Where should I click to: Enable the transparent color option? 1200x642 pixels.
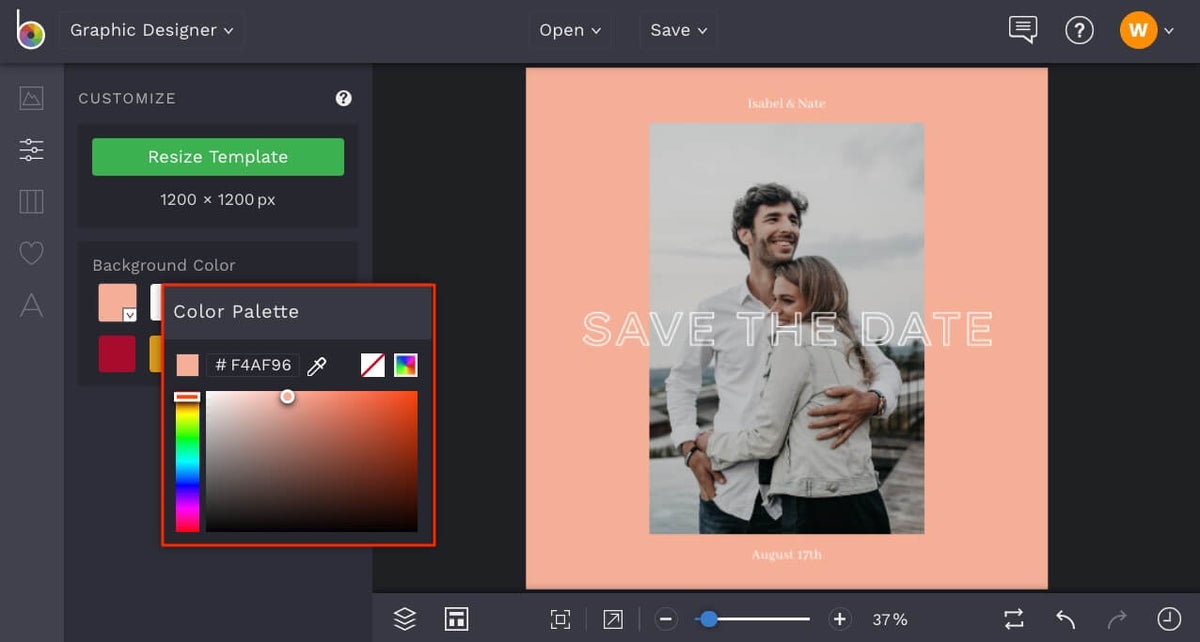[372, 365]
